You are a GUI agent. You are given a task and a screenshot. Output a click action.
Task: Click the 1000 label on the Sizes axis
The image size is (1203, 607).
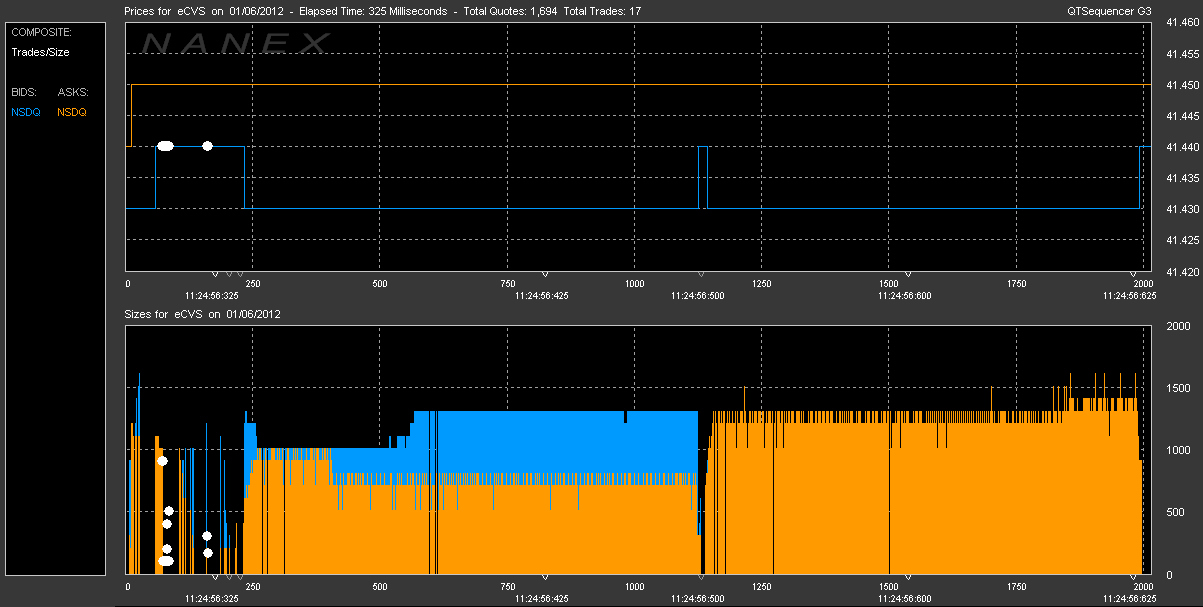pos(1179,450)
